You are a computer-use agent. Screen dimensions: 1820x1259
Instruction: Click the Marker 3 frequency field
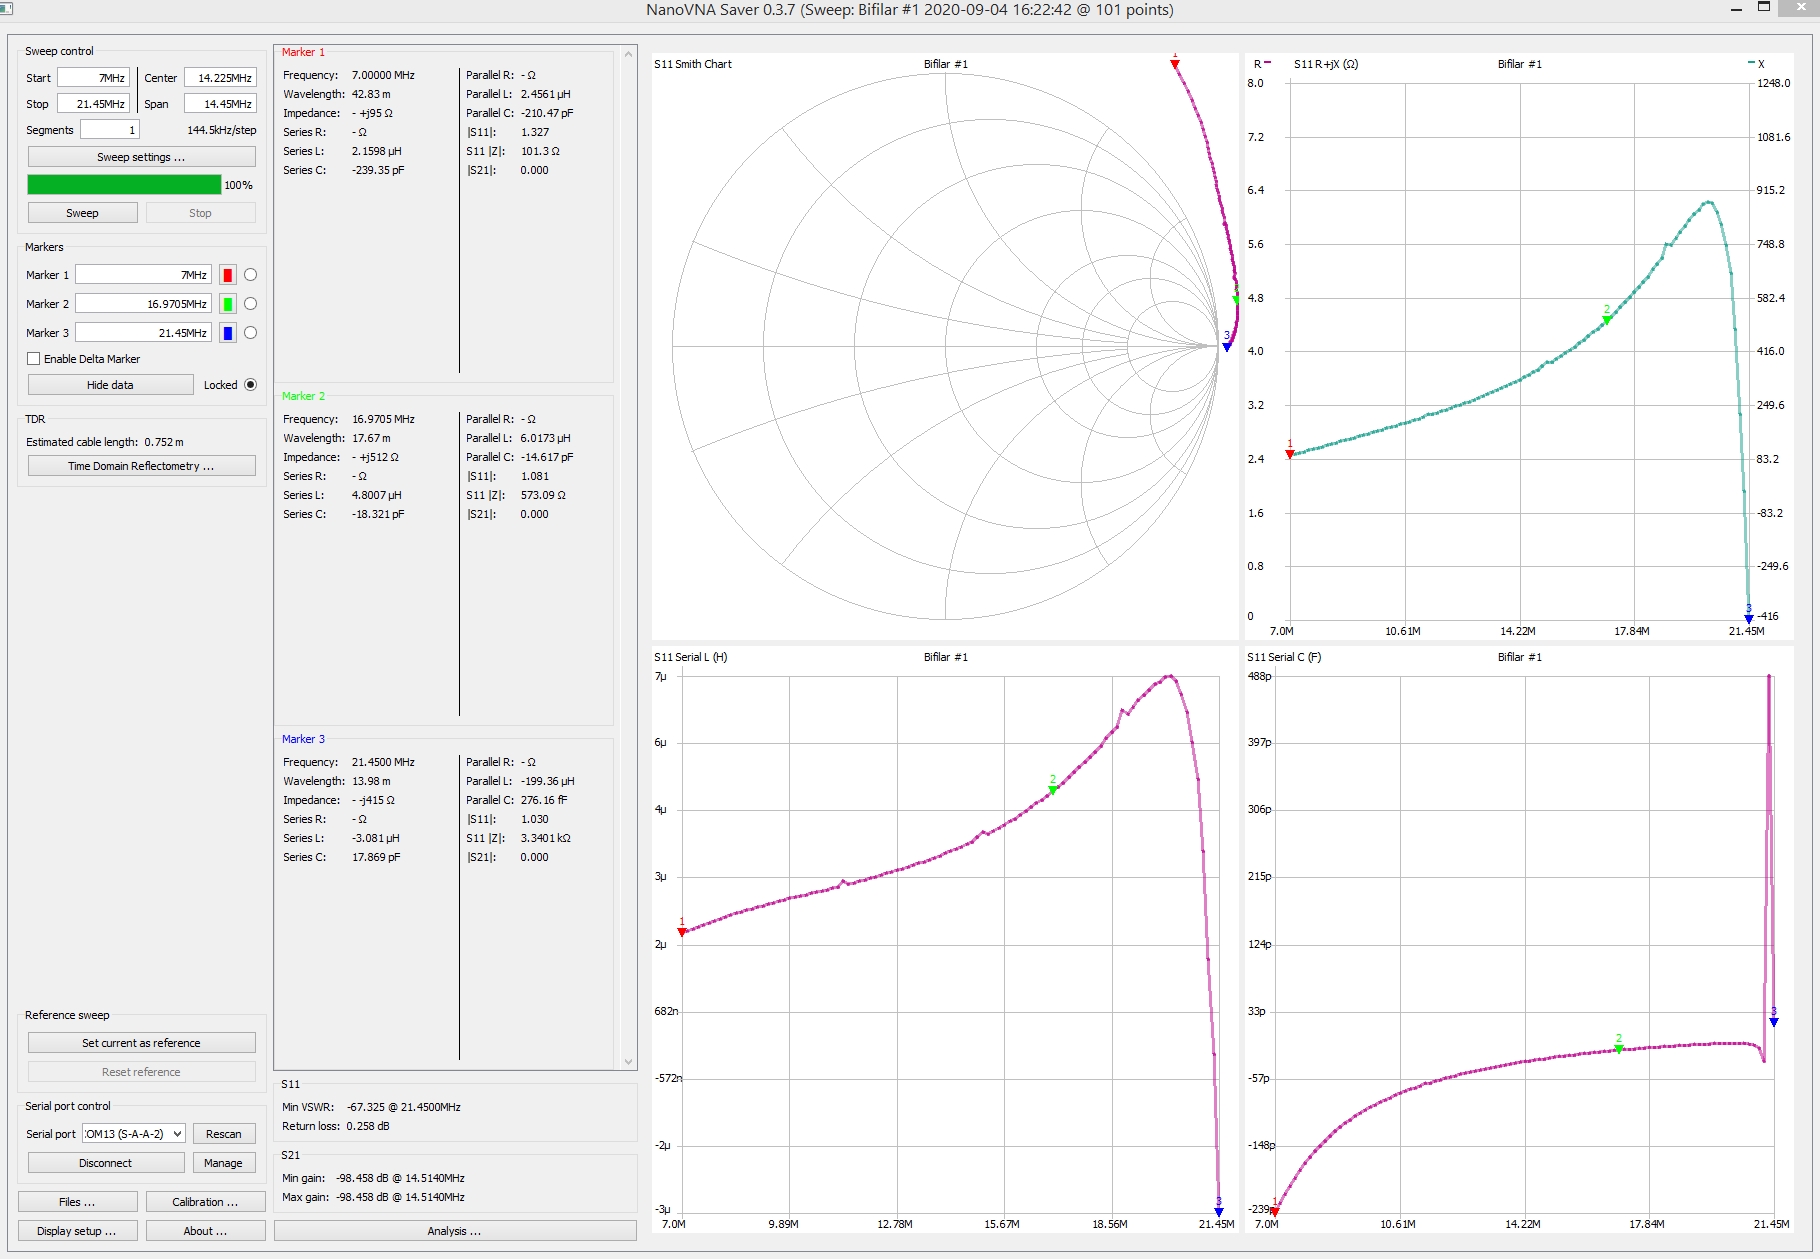(143, 333)
